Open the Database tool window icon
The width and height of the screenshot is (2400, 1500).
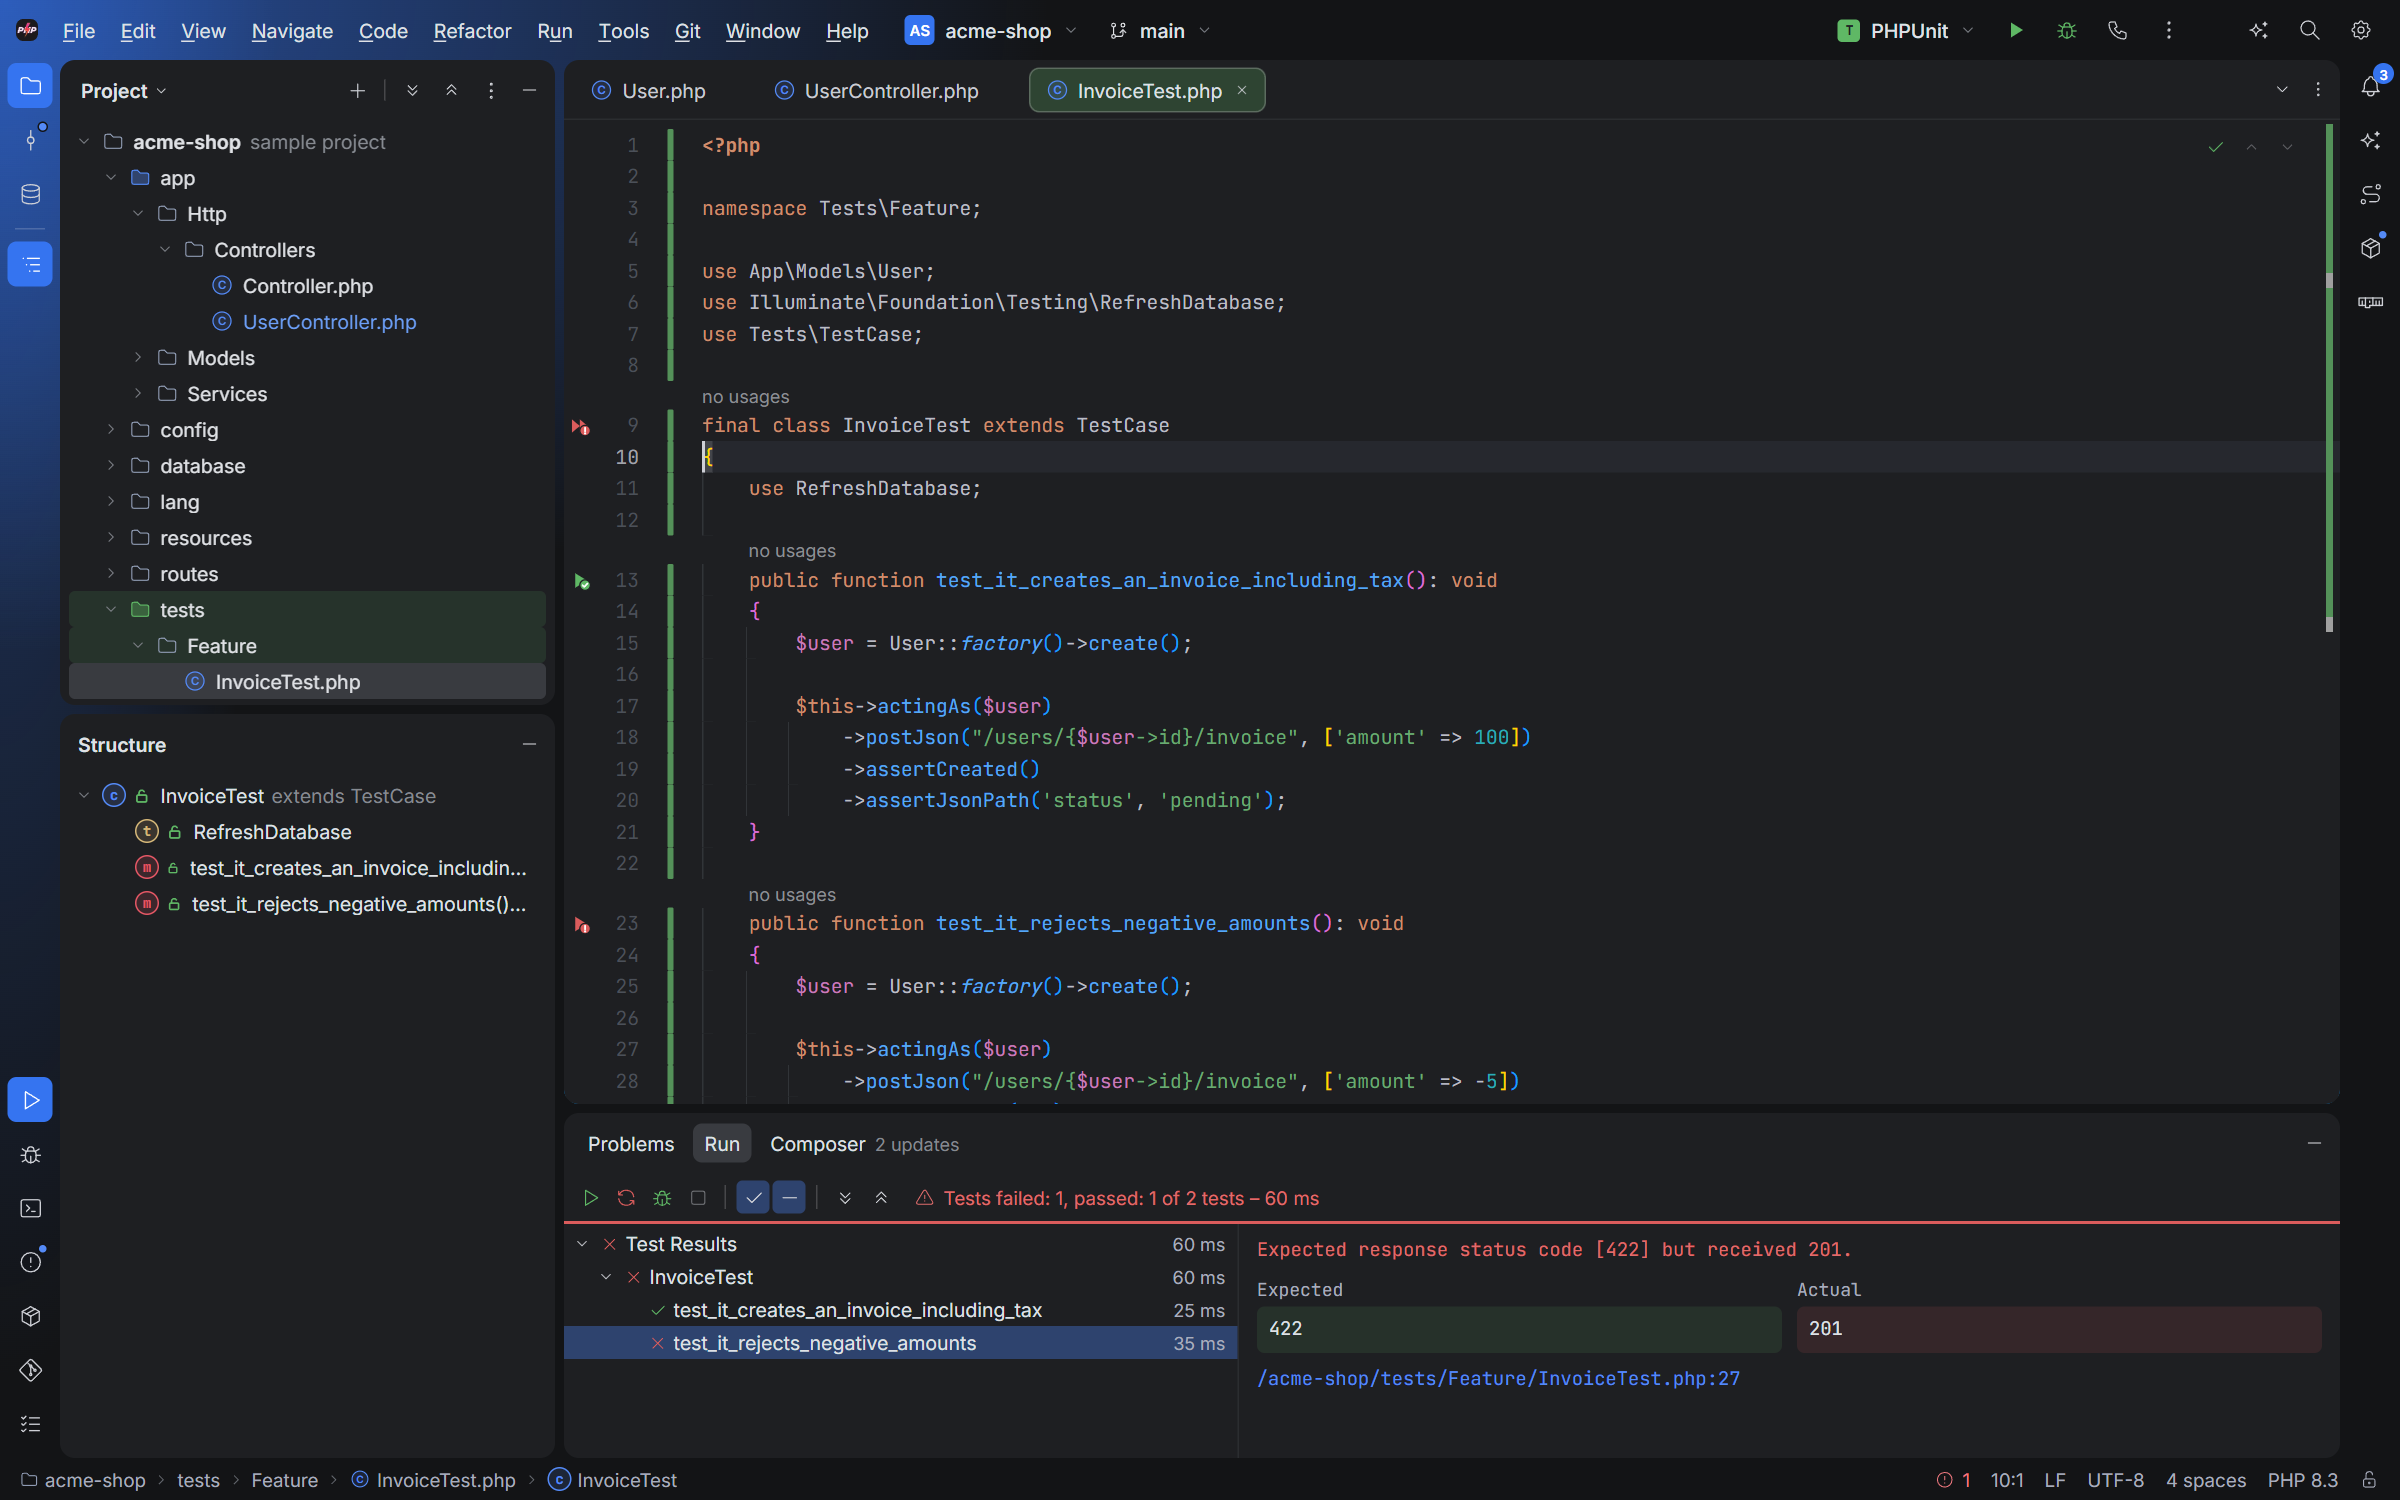30,194
